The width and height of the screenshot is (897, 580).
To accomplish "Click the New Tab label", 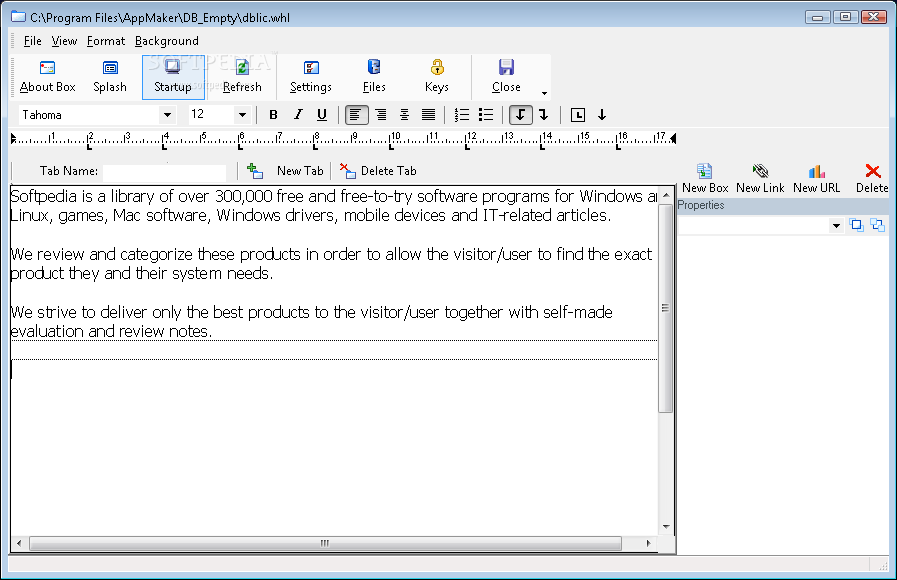I will click(300, 170).
